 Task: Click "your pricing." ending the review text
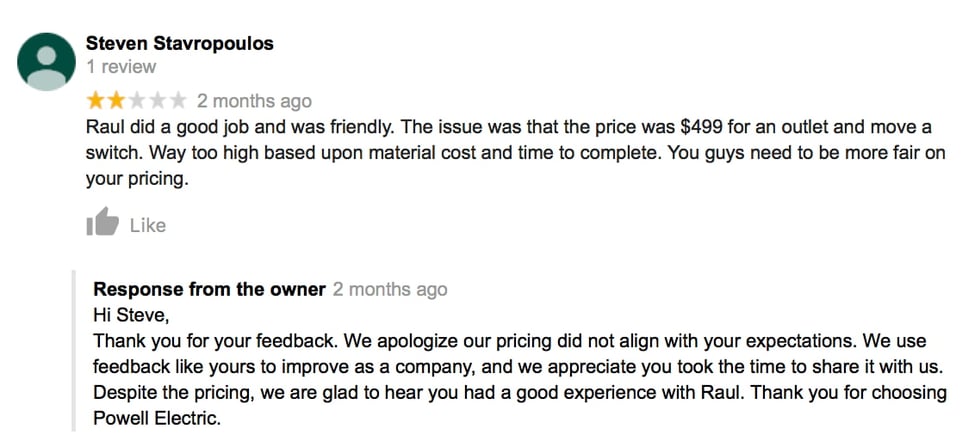point(137,180)
